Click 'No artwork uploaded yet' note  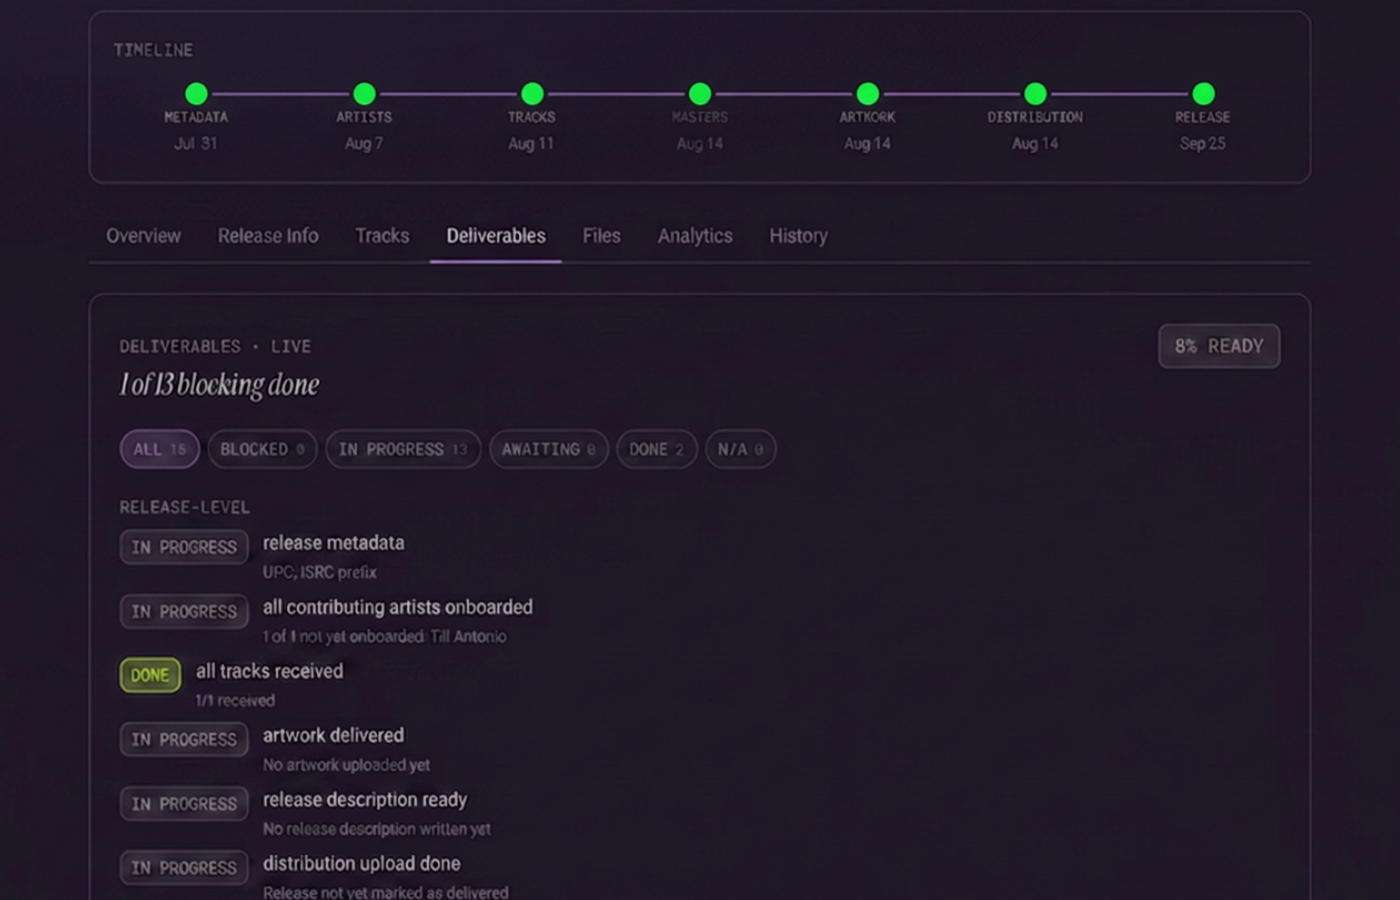[x=346, y=765]
